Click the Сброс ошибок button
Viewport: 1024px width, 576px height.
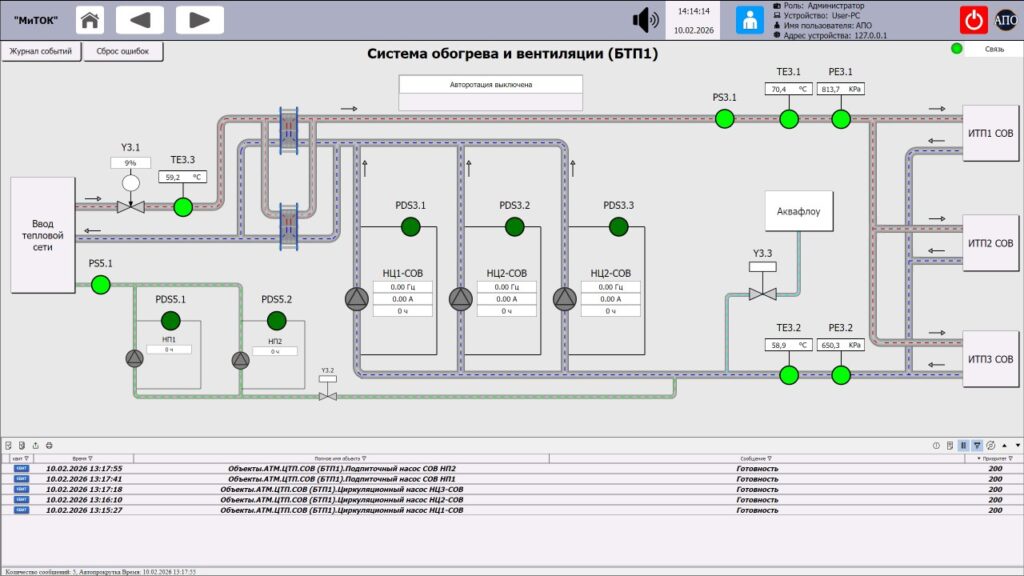coord(123,51)
